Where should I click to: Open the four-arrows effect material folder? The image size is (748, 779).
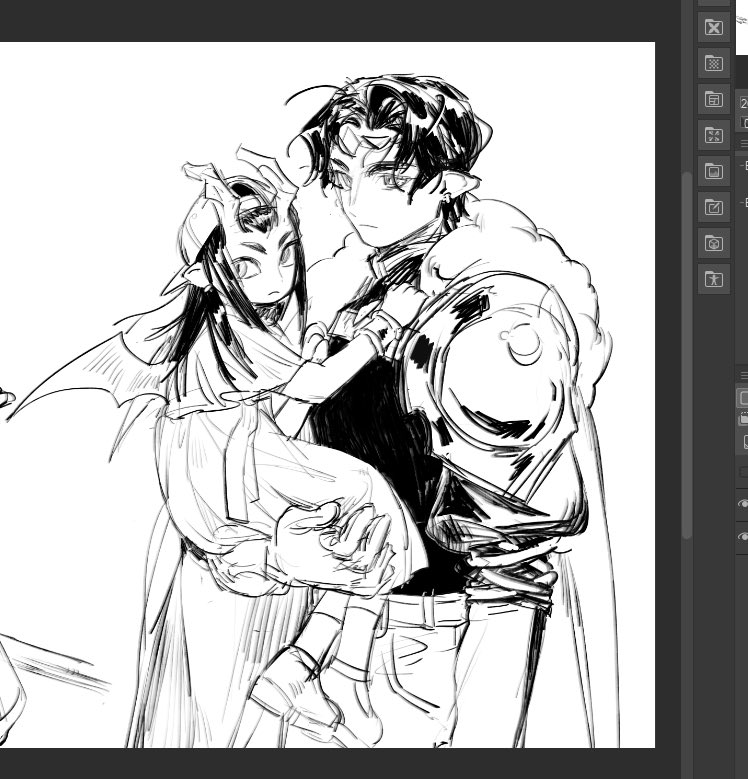[x=714, y=136]
